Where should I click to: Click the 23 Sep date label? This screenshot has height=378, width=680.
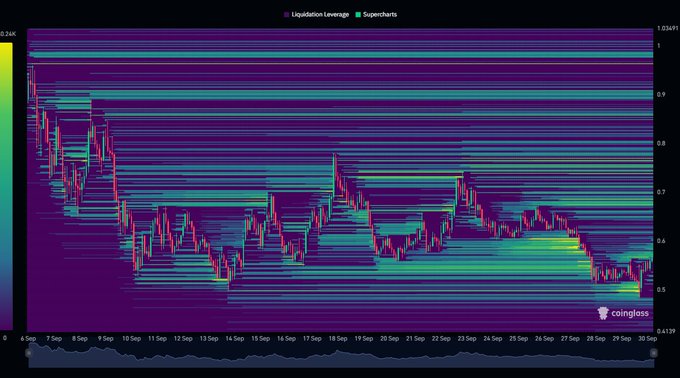467,339
